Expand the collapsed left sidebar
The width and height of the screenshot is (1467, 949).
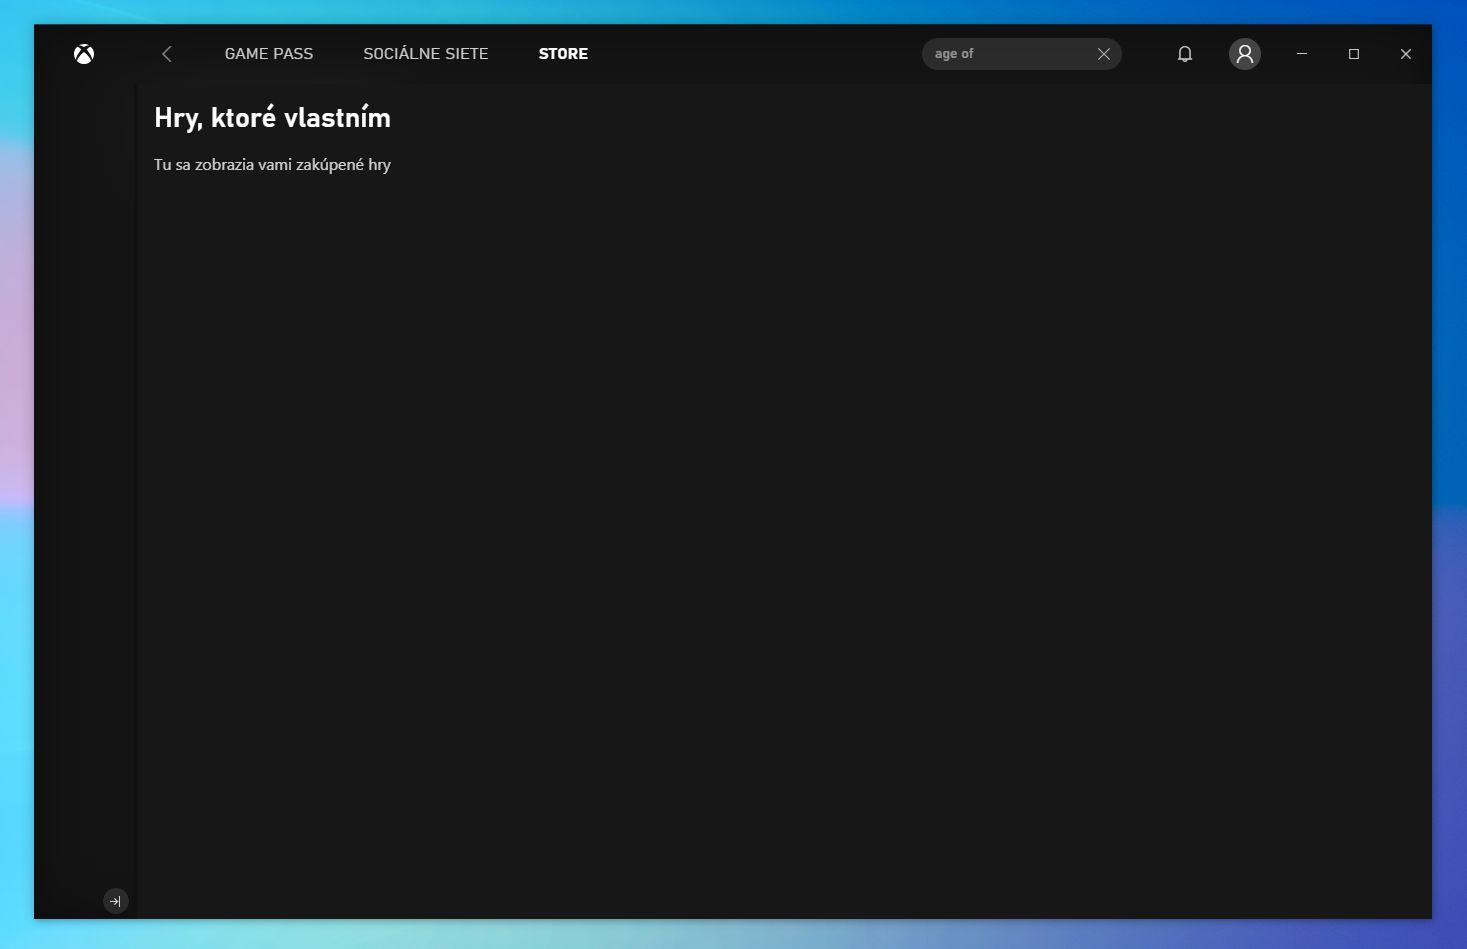click(x=116, y=901)
